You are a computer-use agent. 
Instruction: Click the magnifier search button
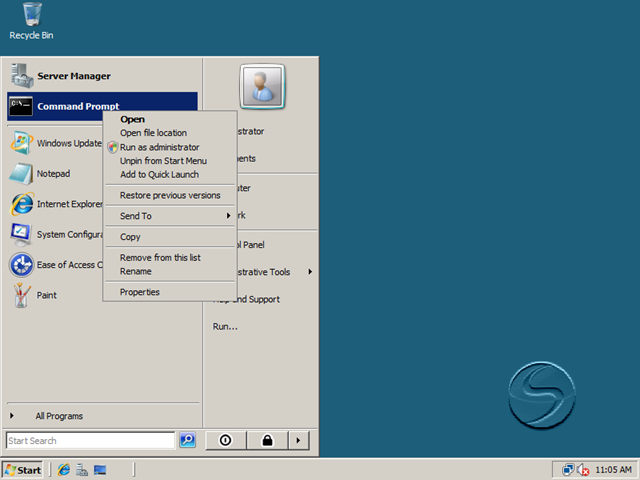[x=187, y=440]
